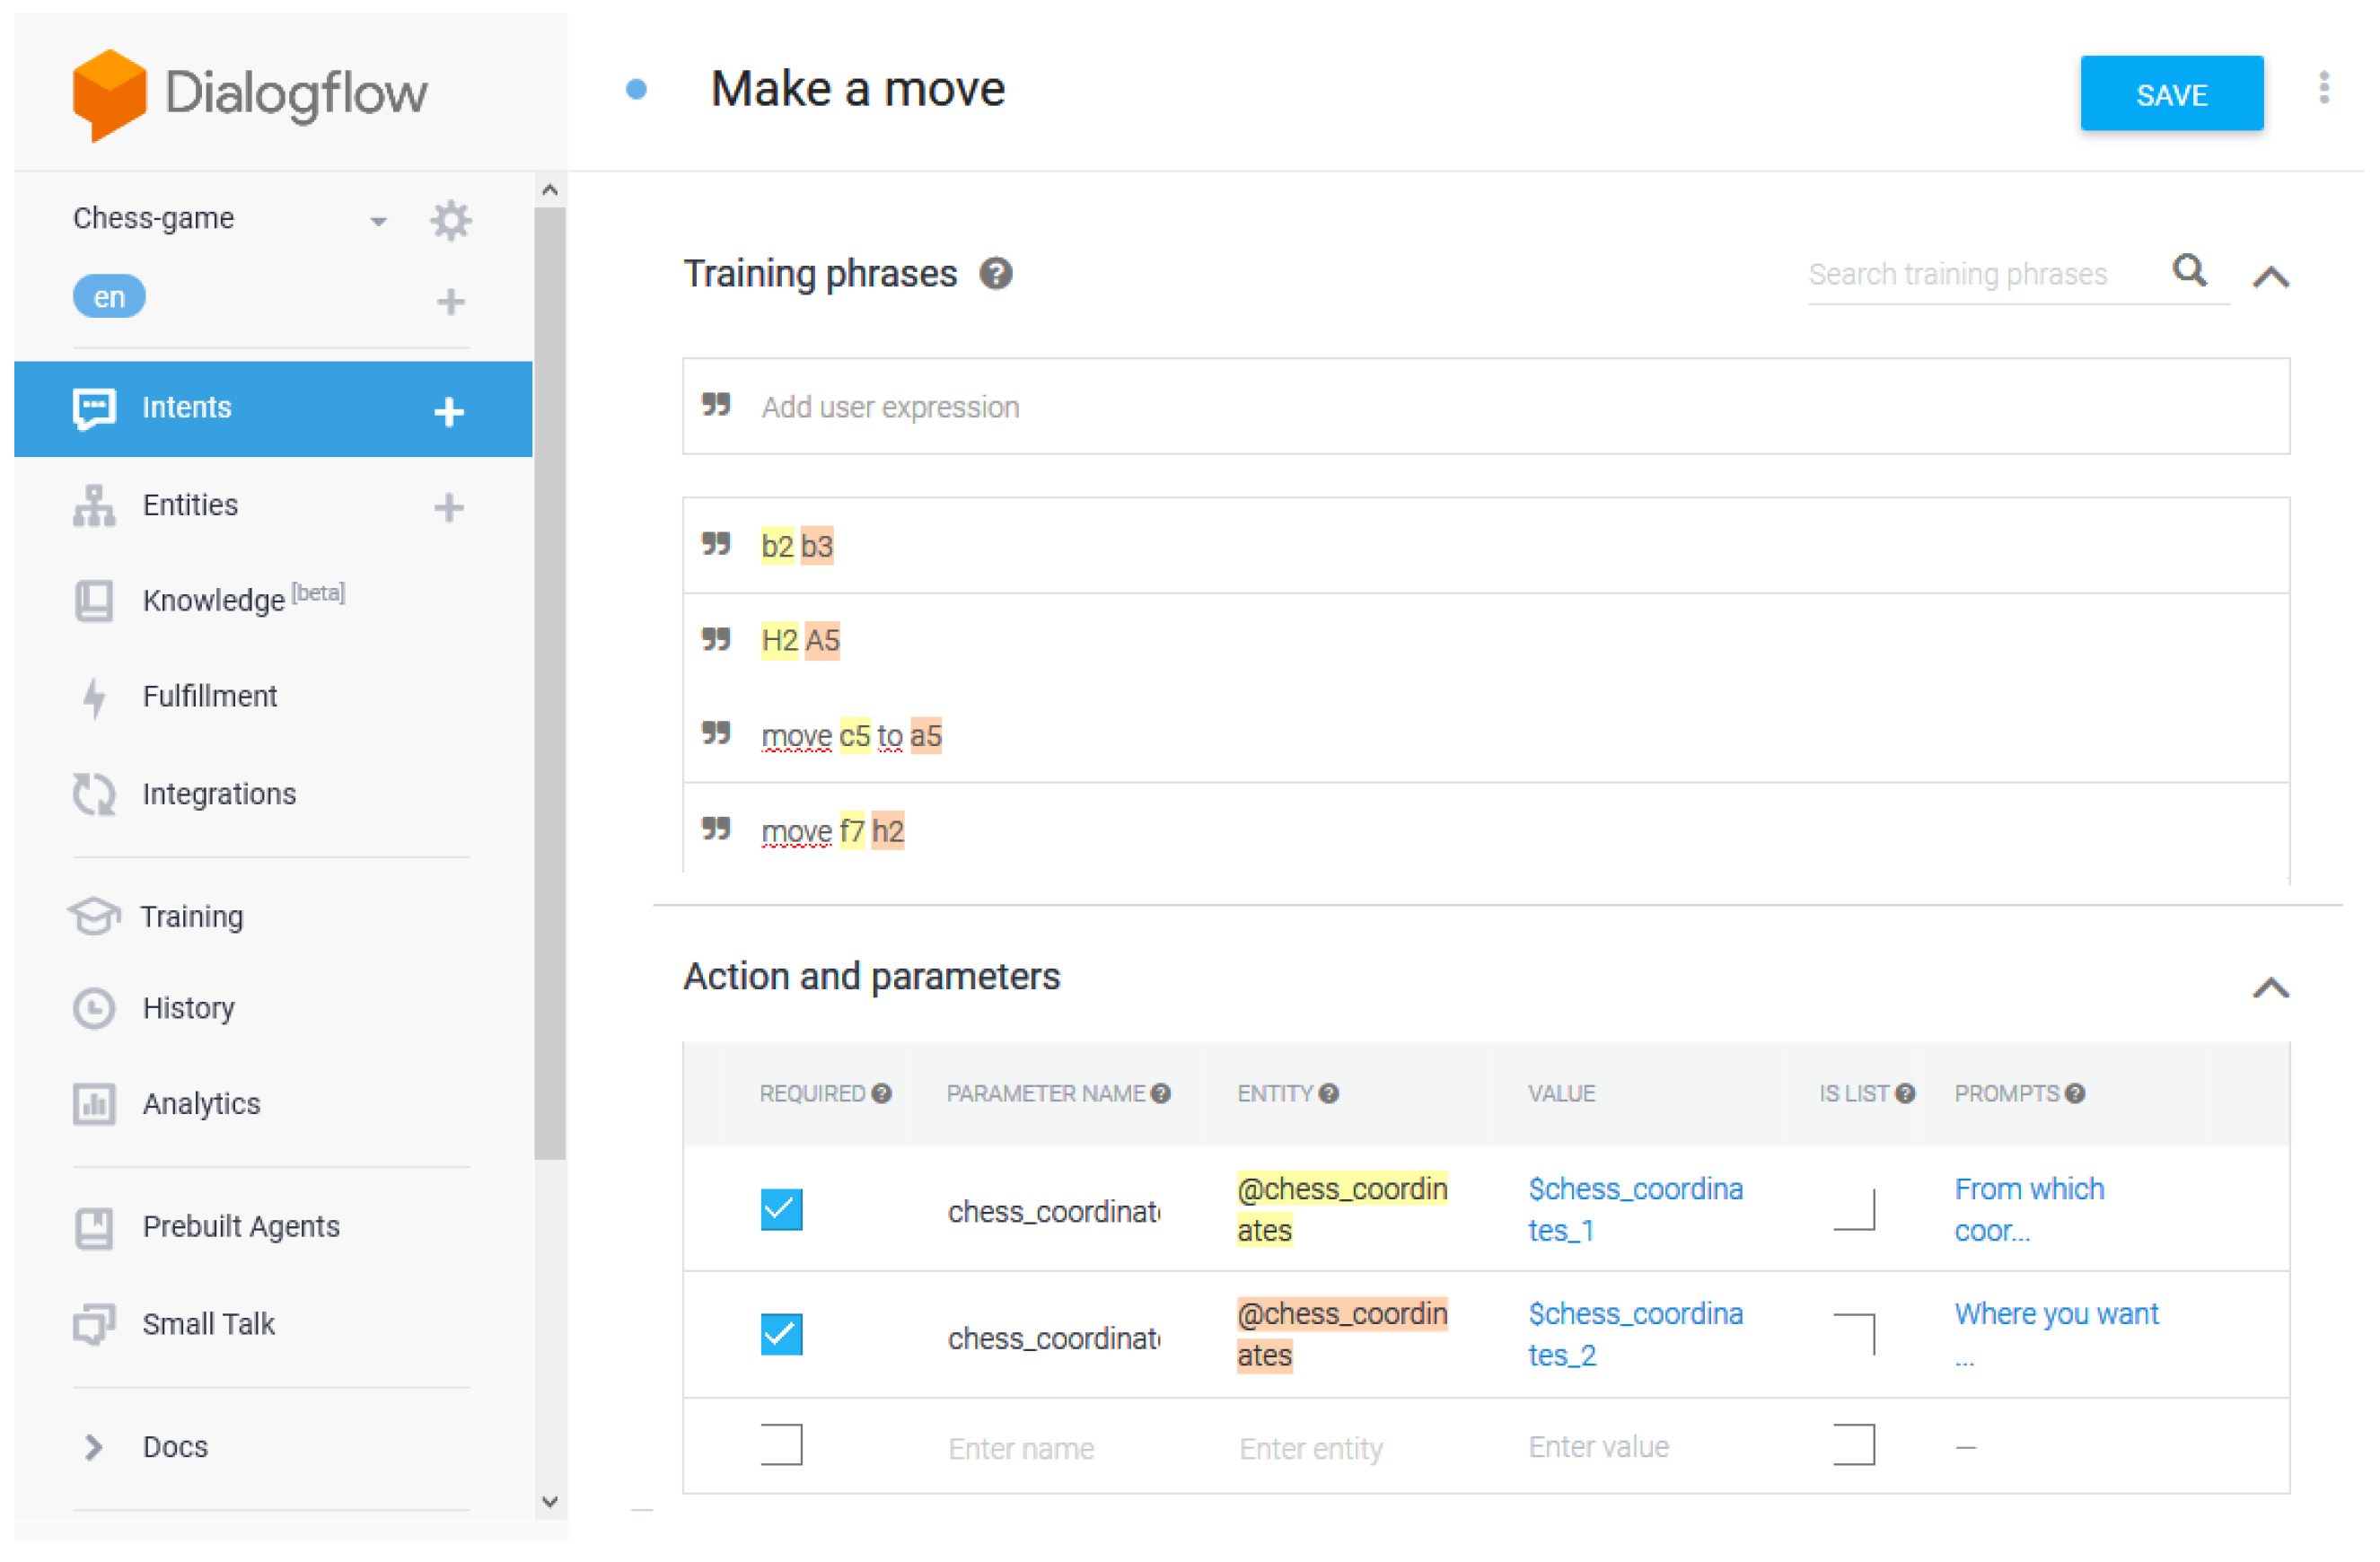This screenshot has height=1562, width=2380.
Task: Click the training phrases search magnifier
Action: click(x=2189, y=270)
